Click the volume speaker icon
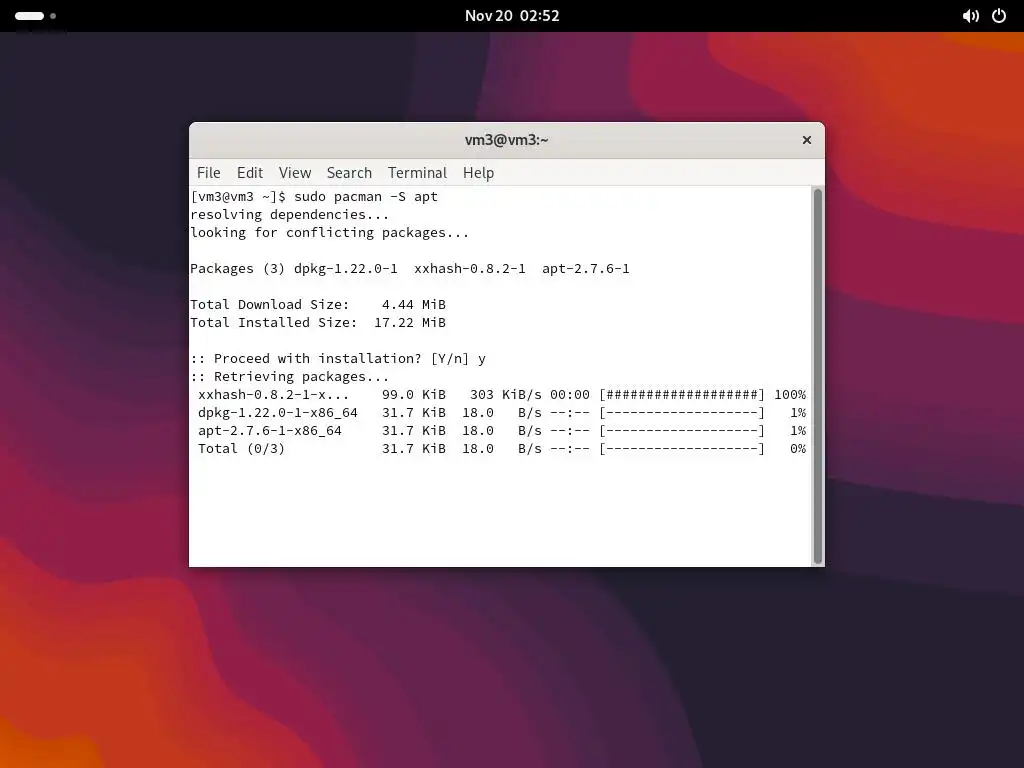Viewport: 1024px width, 768px height. click(x=970, y=16)
